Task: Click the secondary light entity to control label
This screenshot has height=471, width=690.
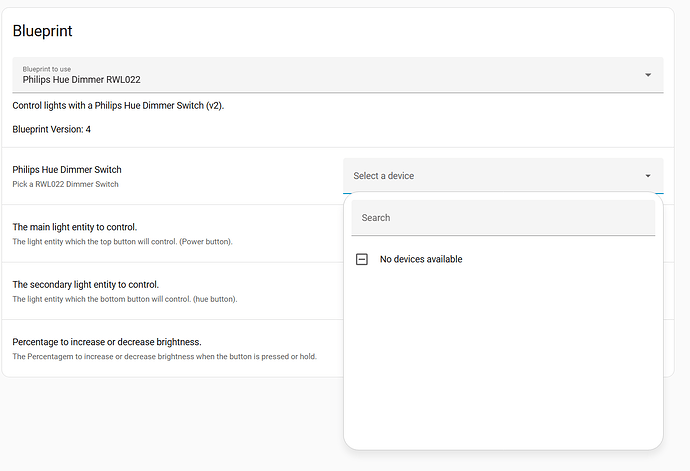Action: tap(86, 284)
